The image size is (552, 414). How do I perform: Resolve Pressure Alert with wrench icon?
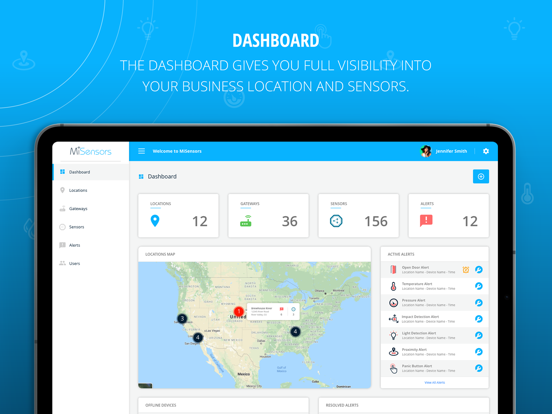point(478,302)
